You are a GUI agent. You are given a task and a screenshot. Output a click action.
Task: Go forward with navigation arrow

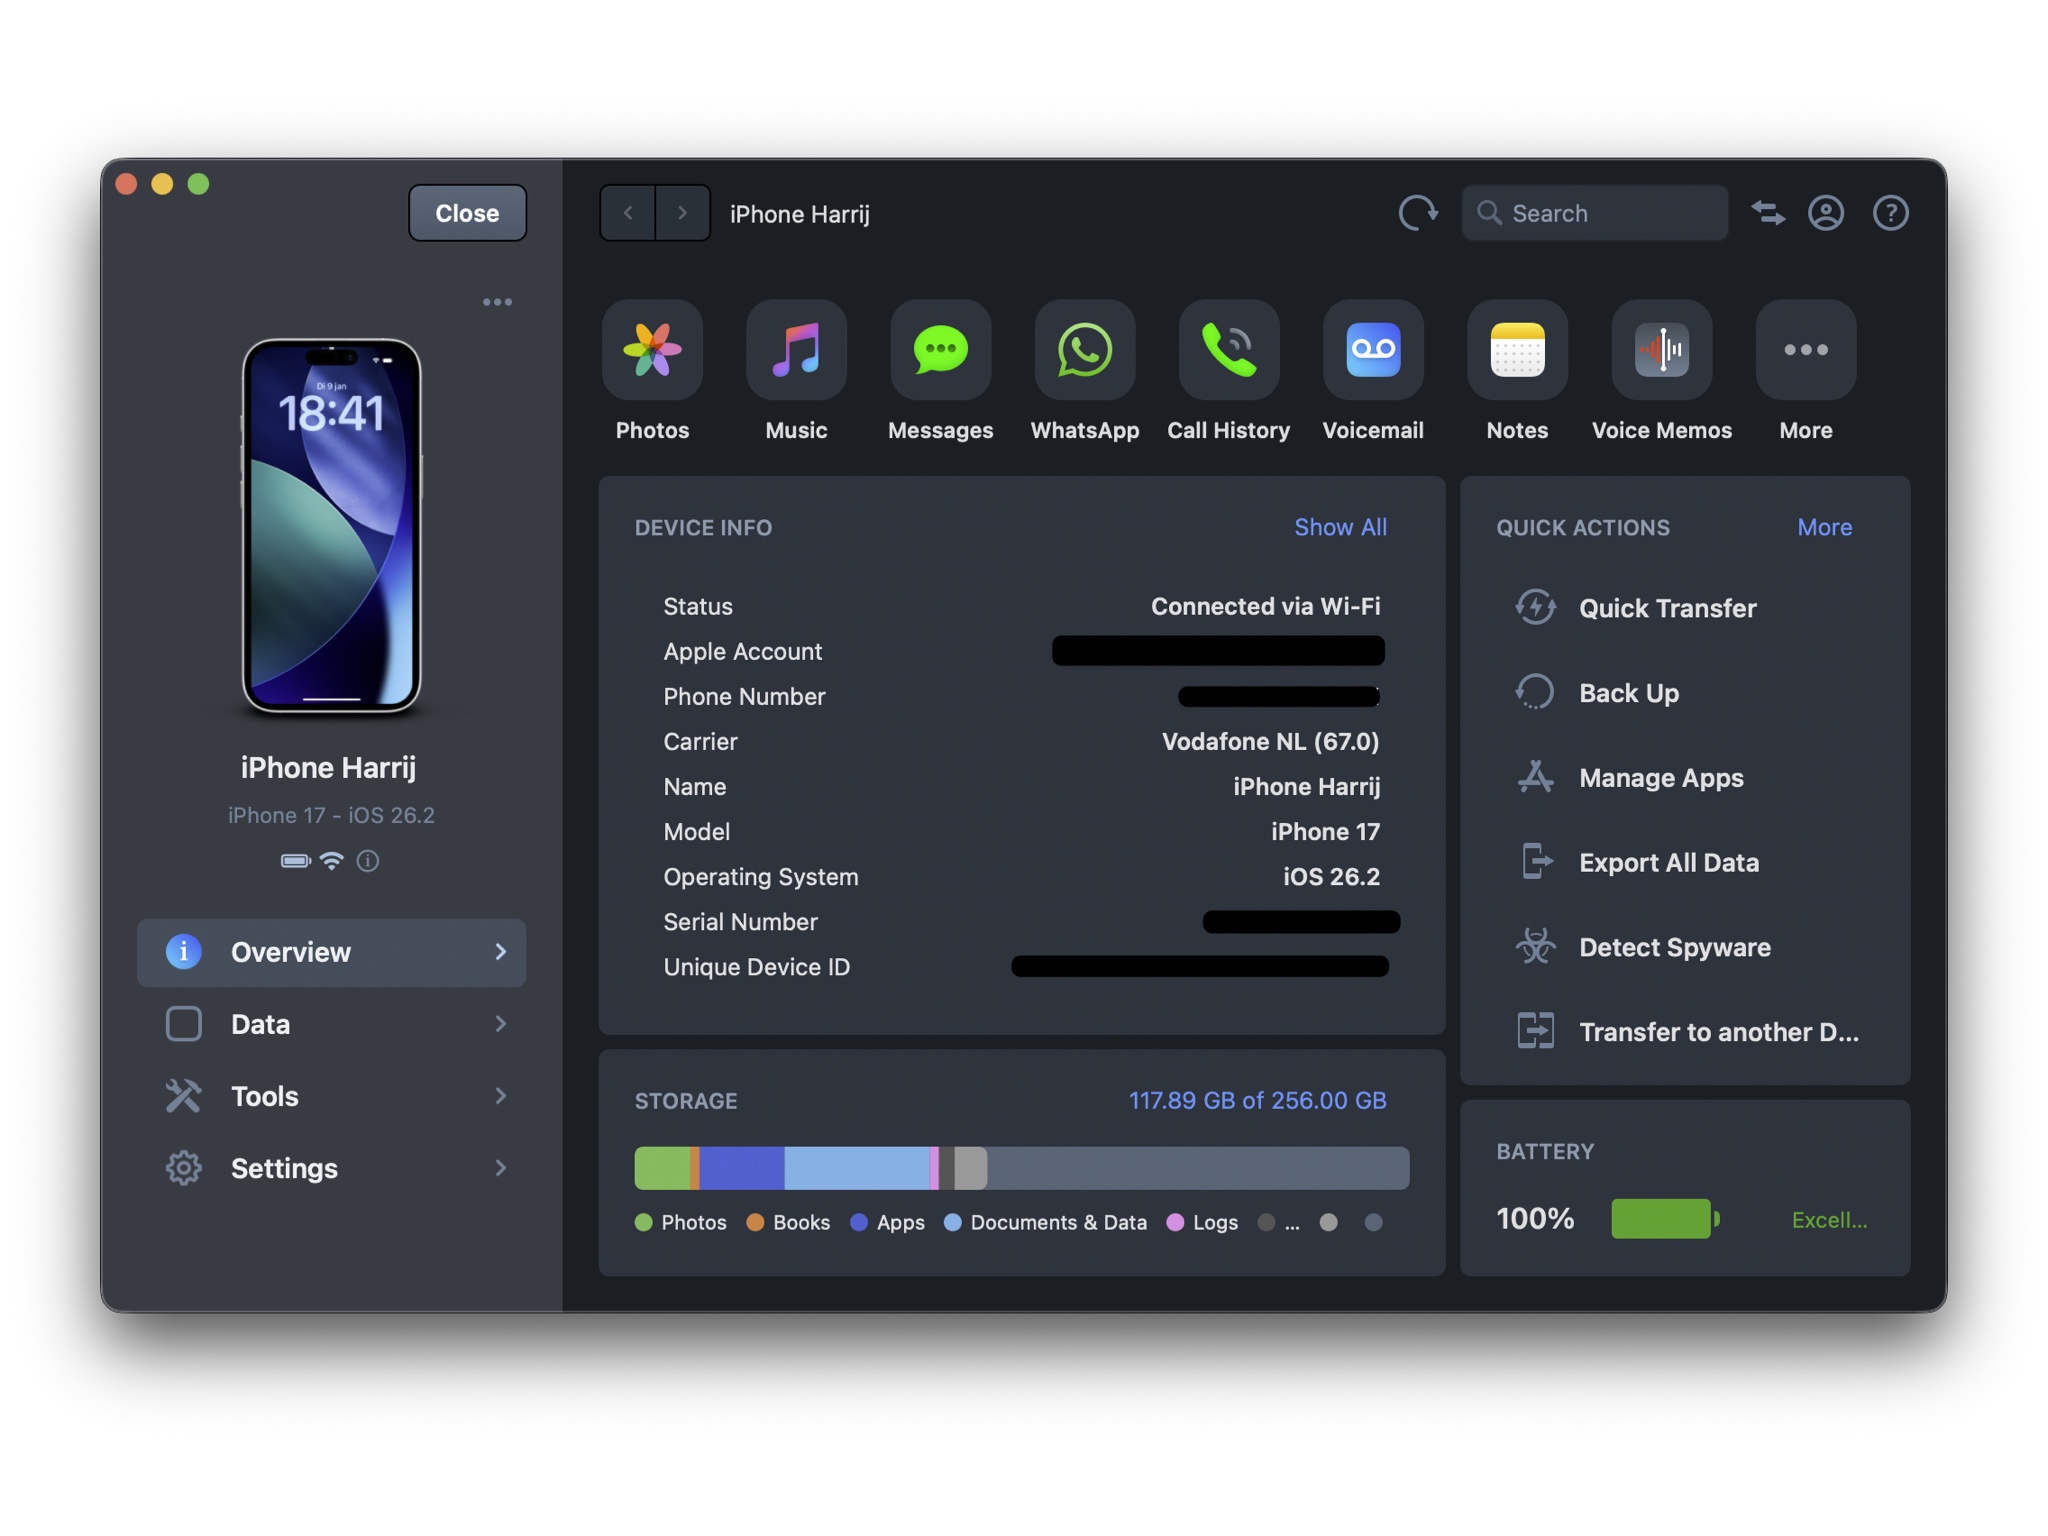tap(682, 213)
